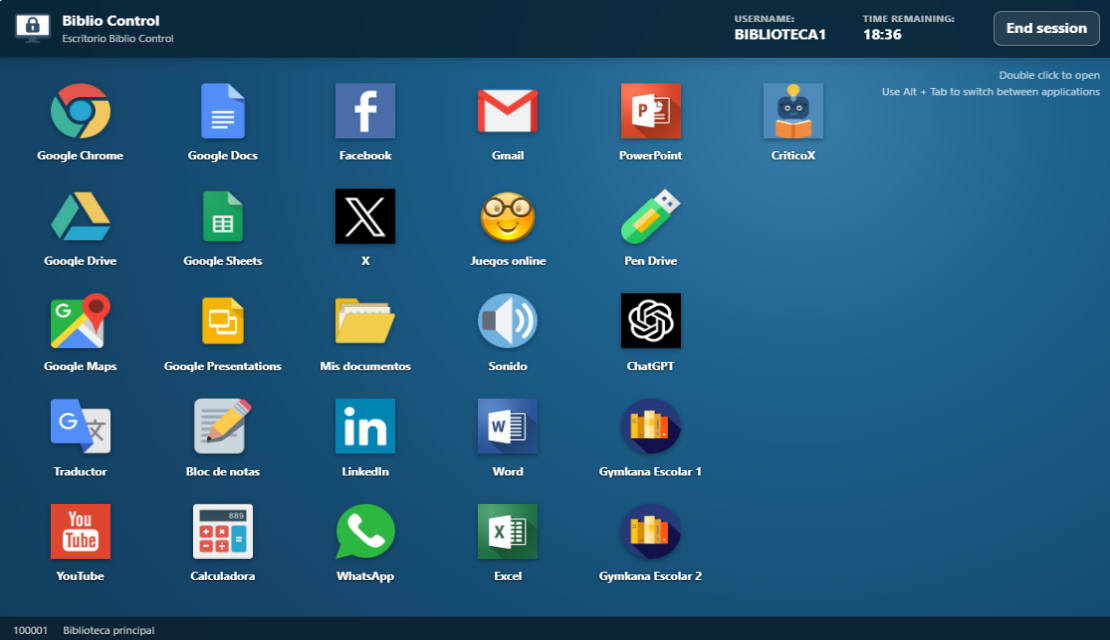Click the Alt + Tab switching hint
This screenshot has height=640, width=1110.
[990, 92]
